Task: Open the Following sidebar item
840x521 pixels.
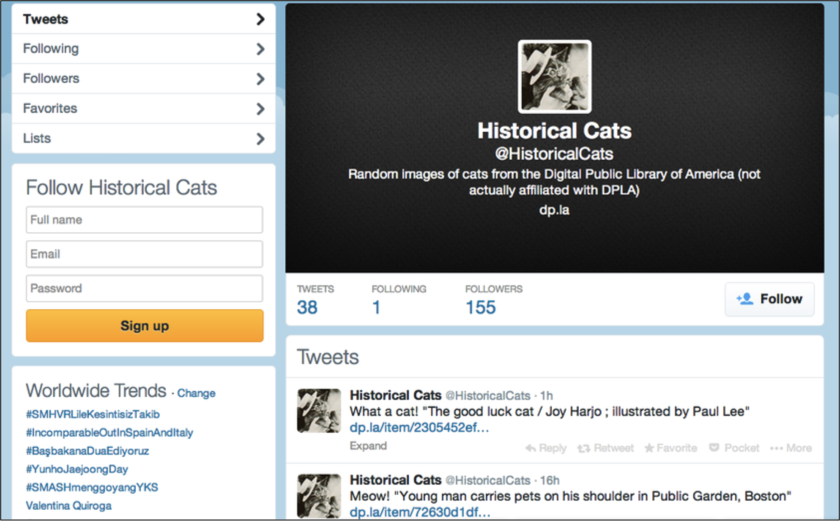Action: click(x=144, y=49)
